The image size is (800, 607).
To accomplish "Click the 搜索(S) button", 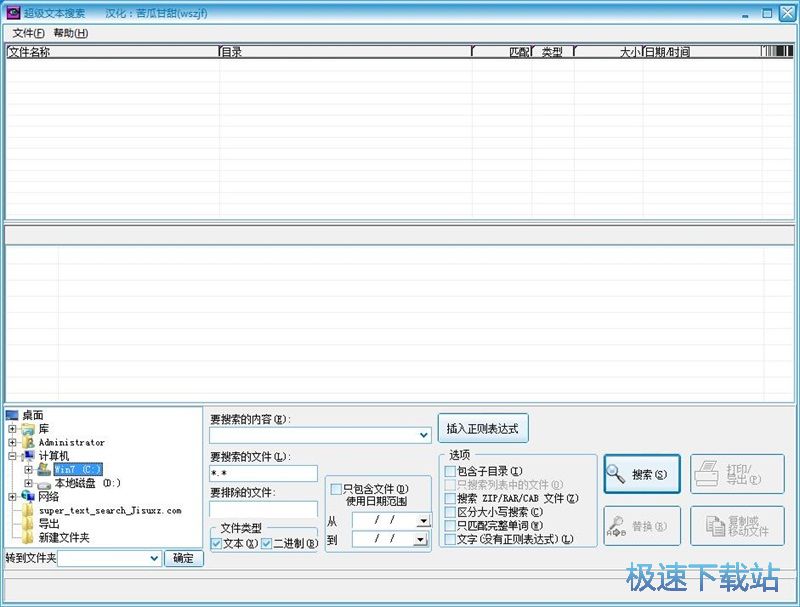I will [x=642, y=474].
